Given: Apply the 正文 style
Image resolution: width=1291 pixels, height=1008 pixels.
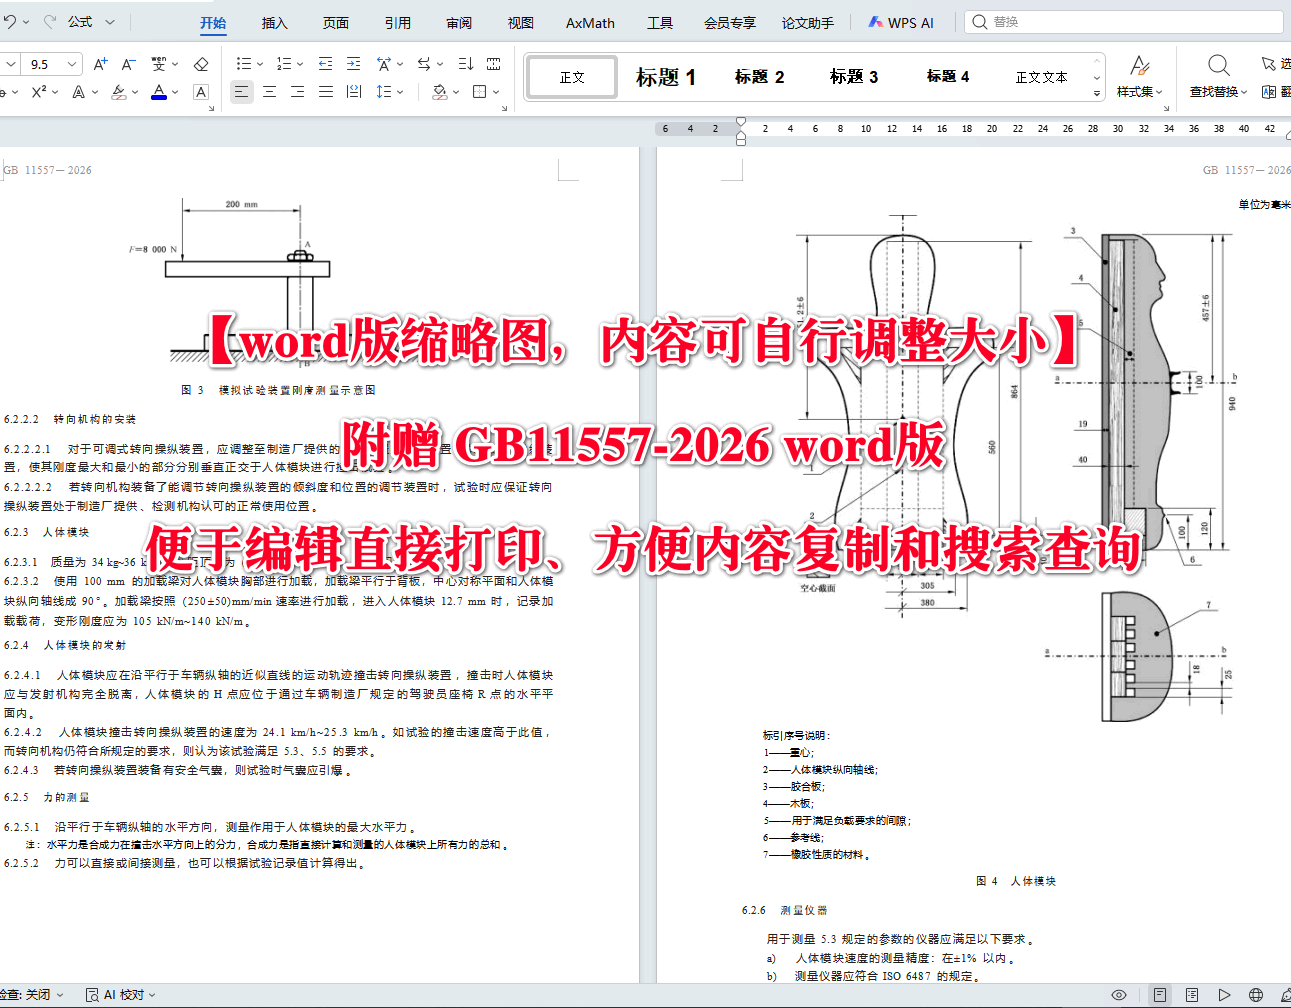Looking at the screenshot, I should 572,77.
